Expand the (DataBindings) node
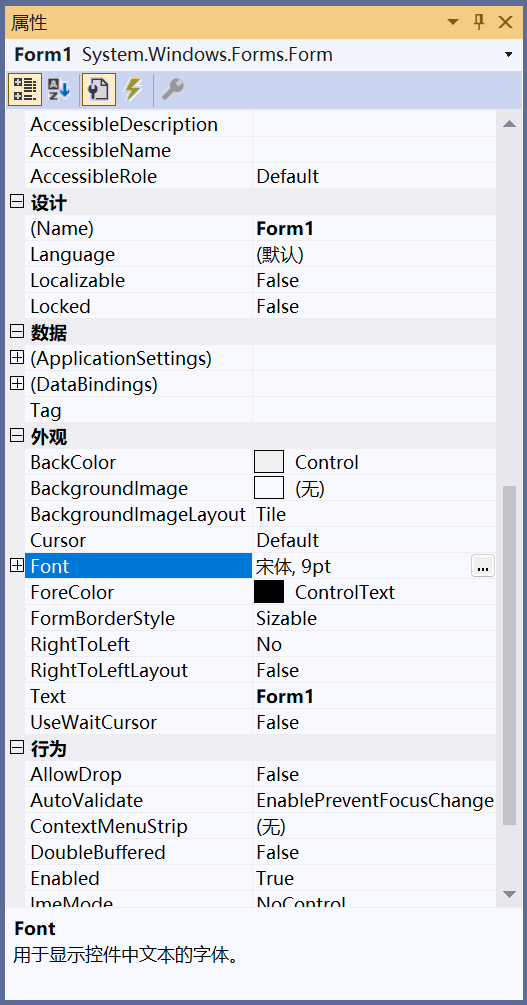 [17, 385]
